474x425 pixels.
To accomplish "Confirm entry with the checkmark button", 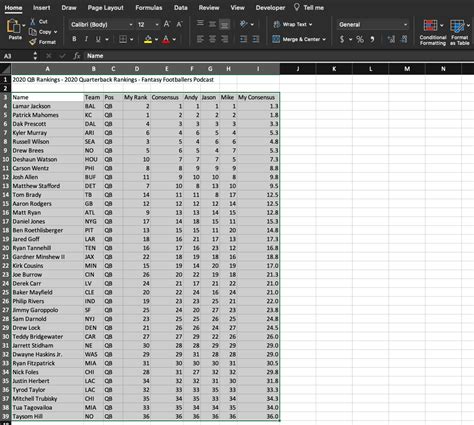I will click(x=62, y=56).
